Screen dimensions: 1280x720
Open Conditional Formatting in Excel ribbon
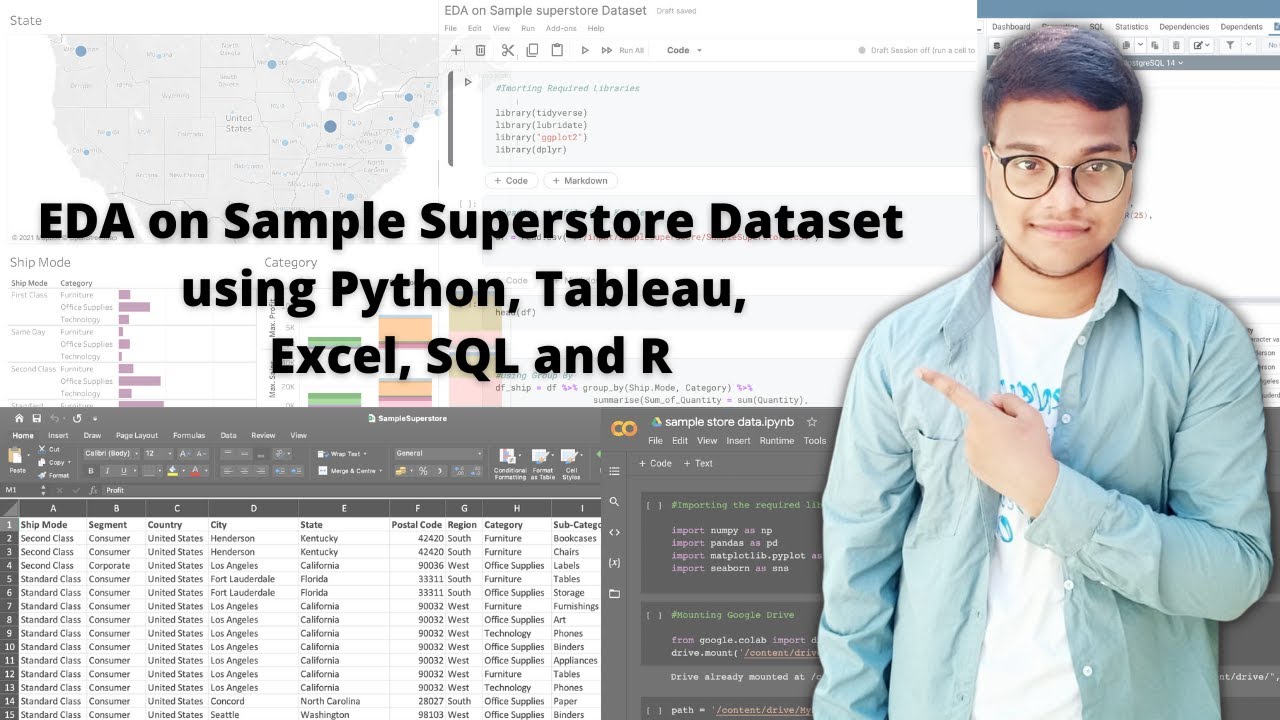[x=510, y=464]
